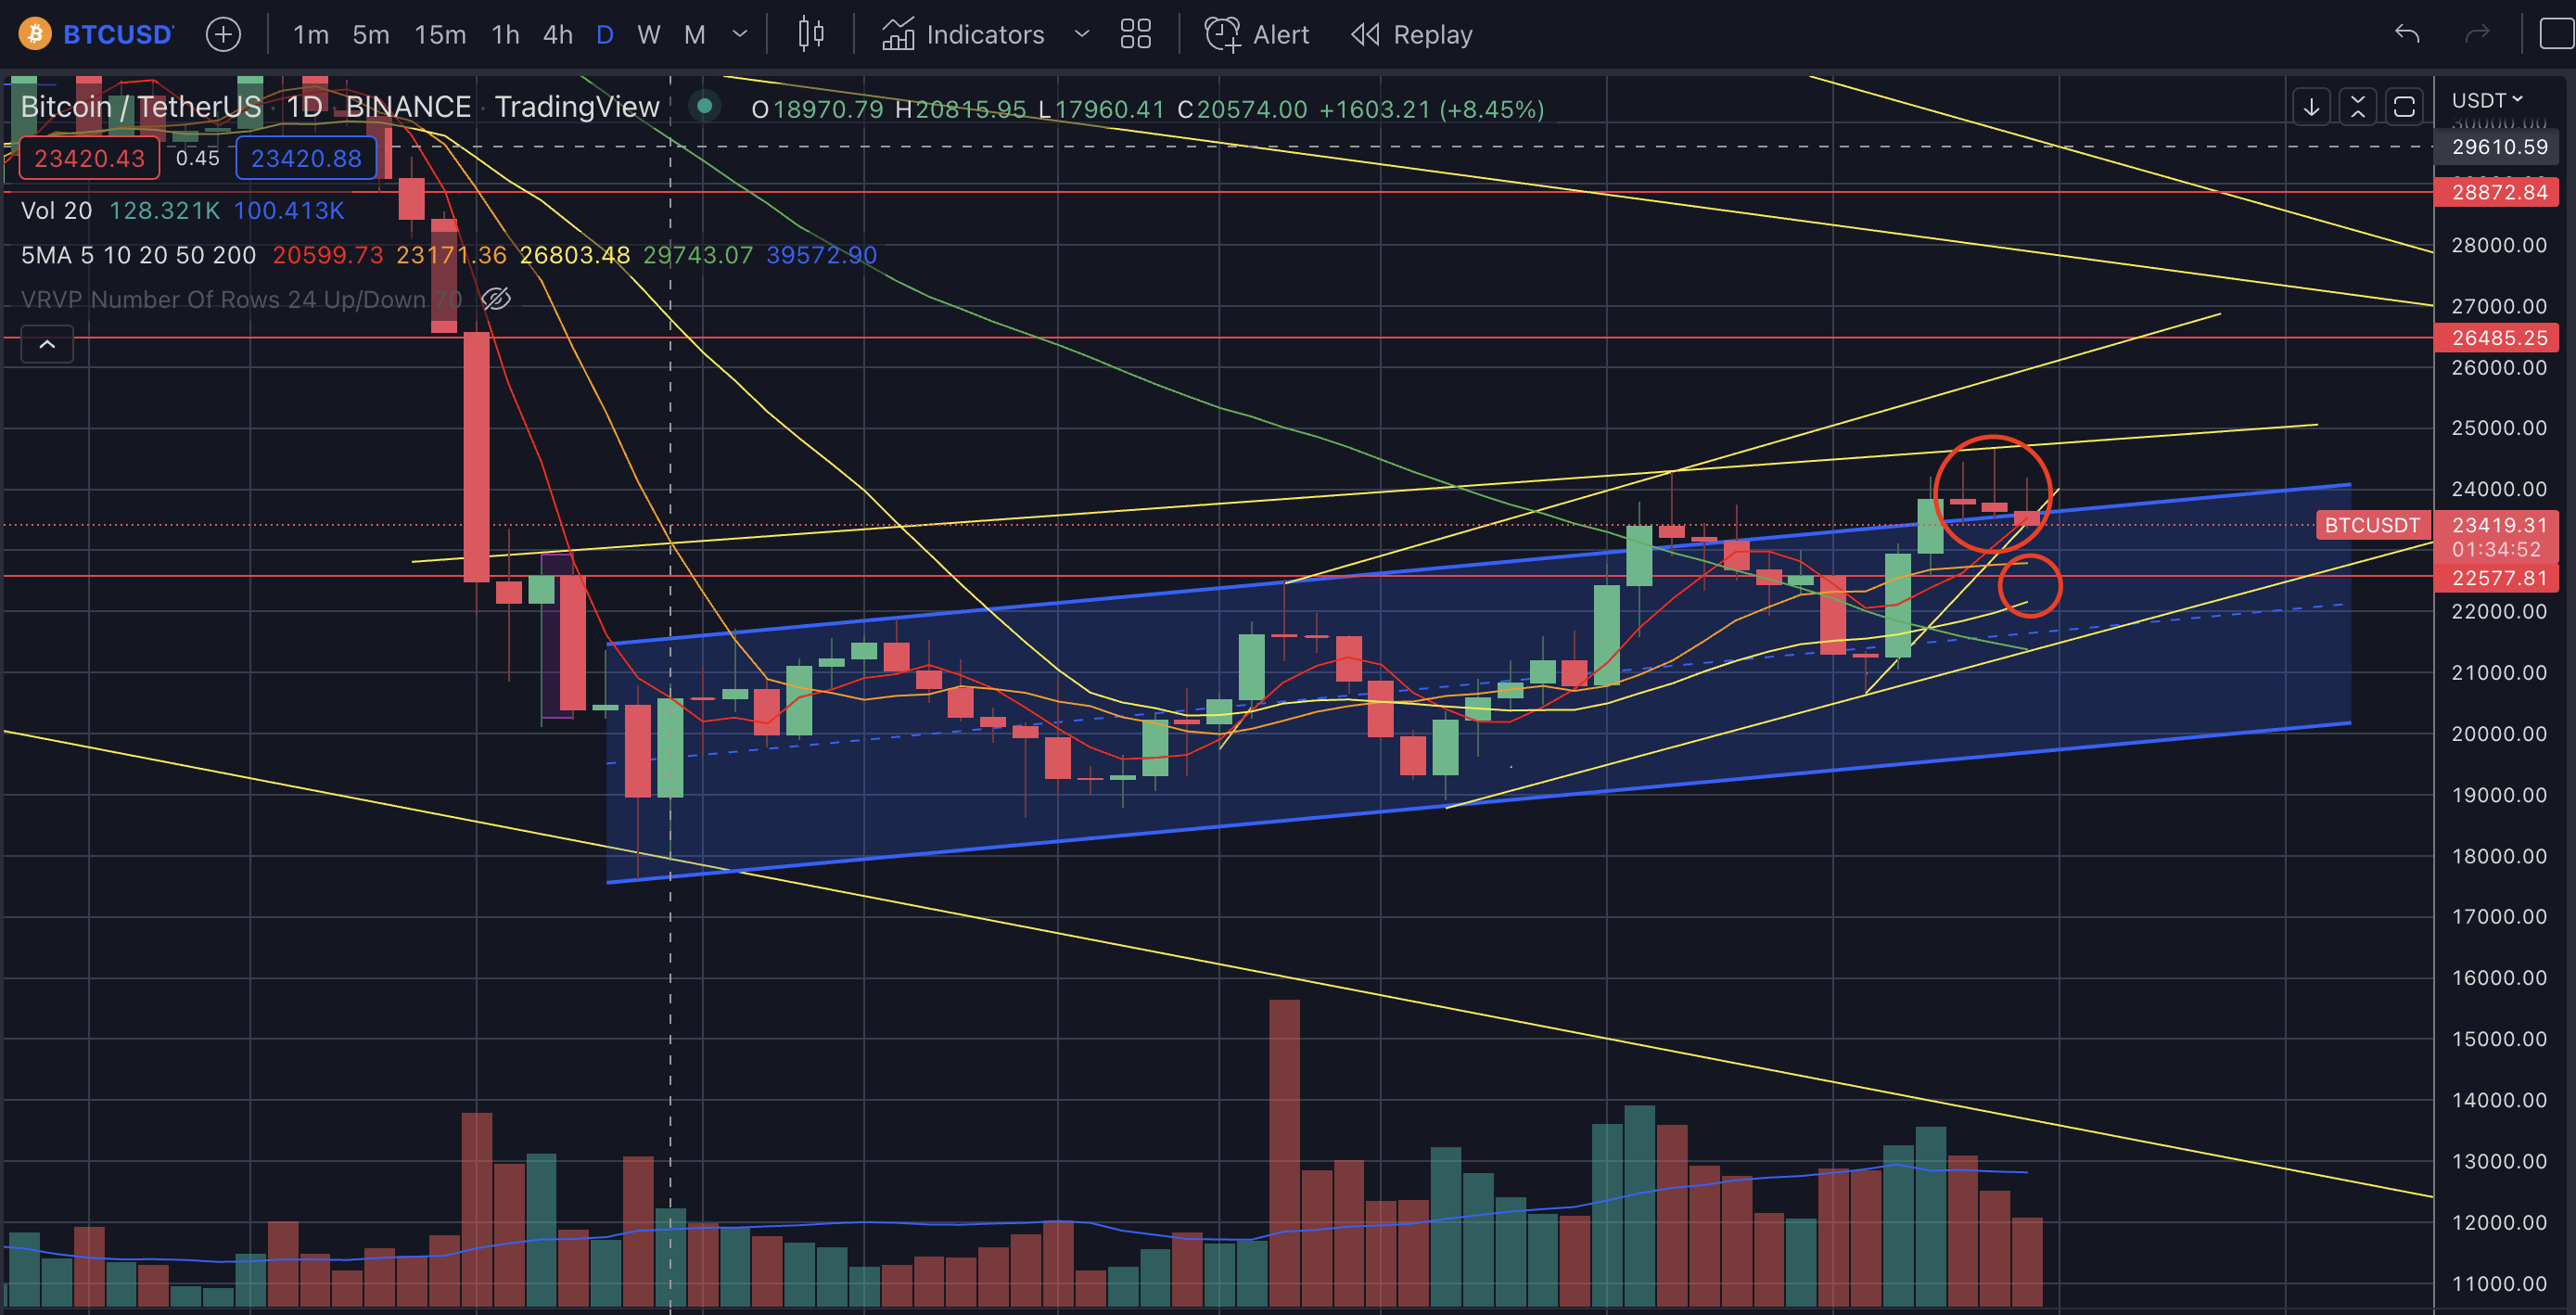The height and width of the screenshot is (1315, 2576).
Task: Click the collapse pane icon
Action: [2357, 107]
